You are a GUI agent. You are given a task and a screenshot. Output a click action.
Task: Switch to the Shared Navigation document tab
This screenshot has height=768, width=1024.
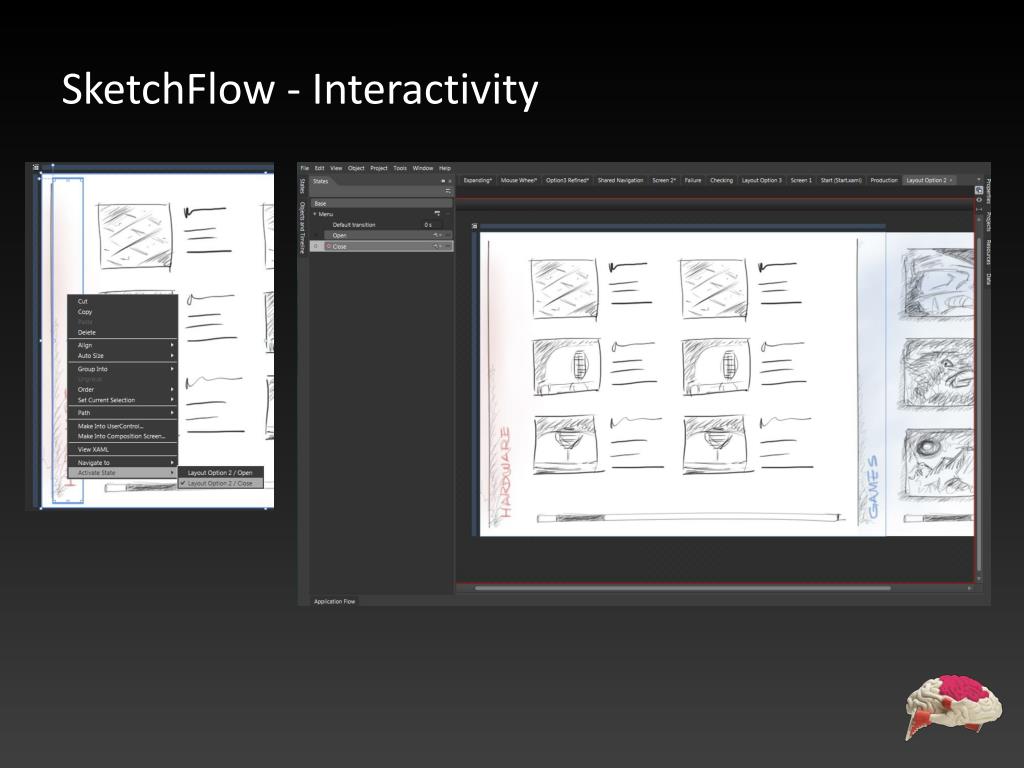[620, 180]
